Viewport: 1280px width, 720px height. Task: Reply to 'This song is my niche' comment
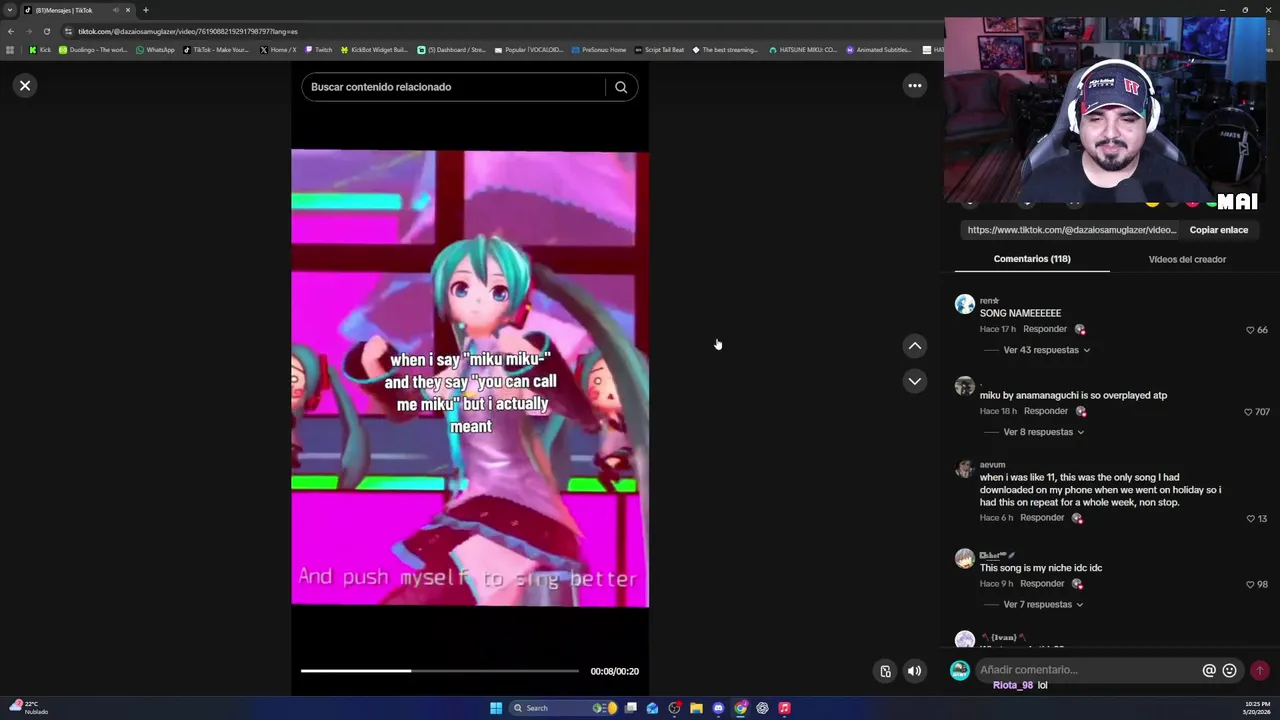1042,584
